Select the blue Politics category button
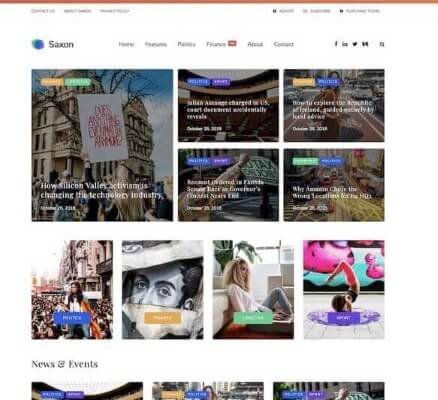 point(72,318)
